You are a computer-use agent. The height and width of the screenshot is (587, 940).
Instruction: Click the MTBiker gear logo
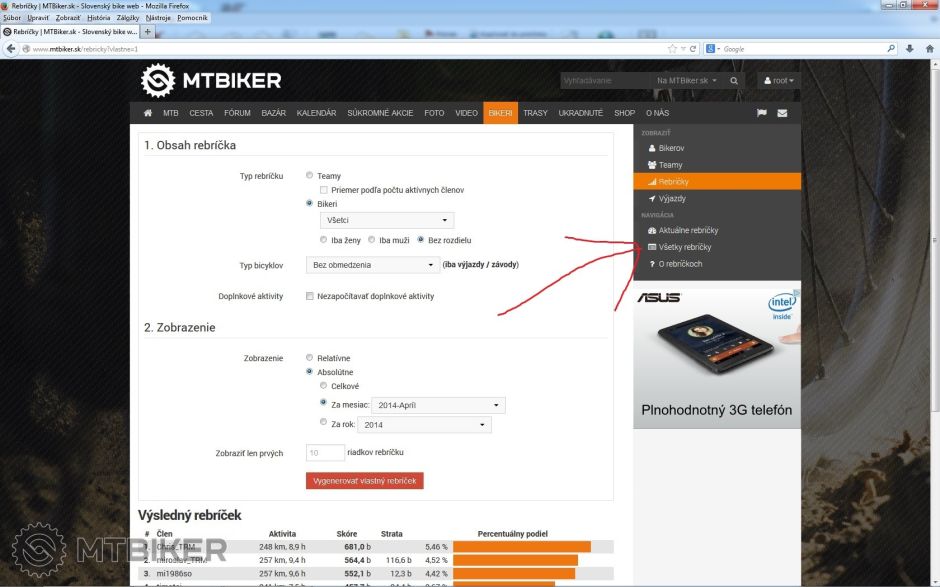158,80
